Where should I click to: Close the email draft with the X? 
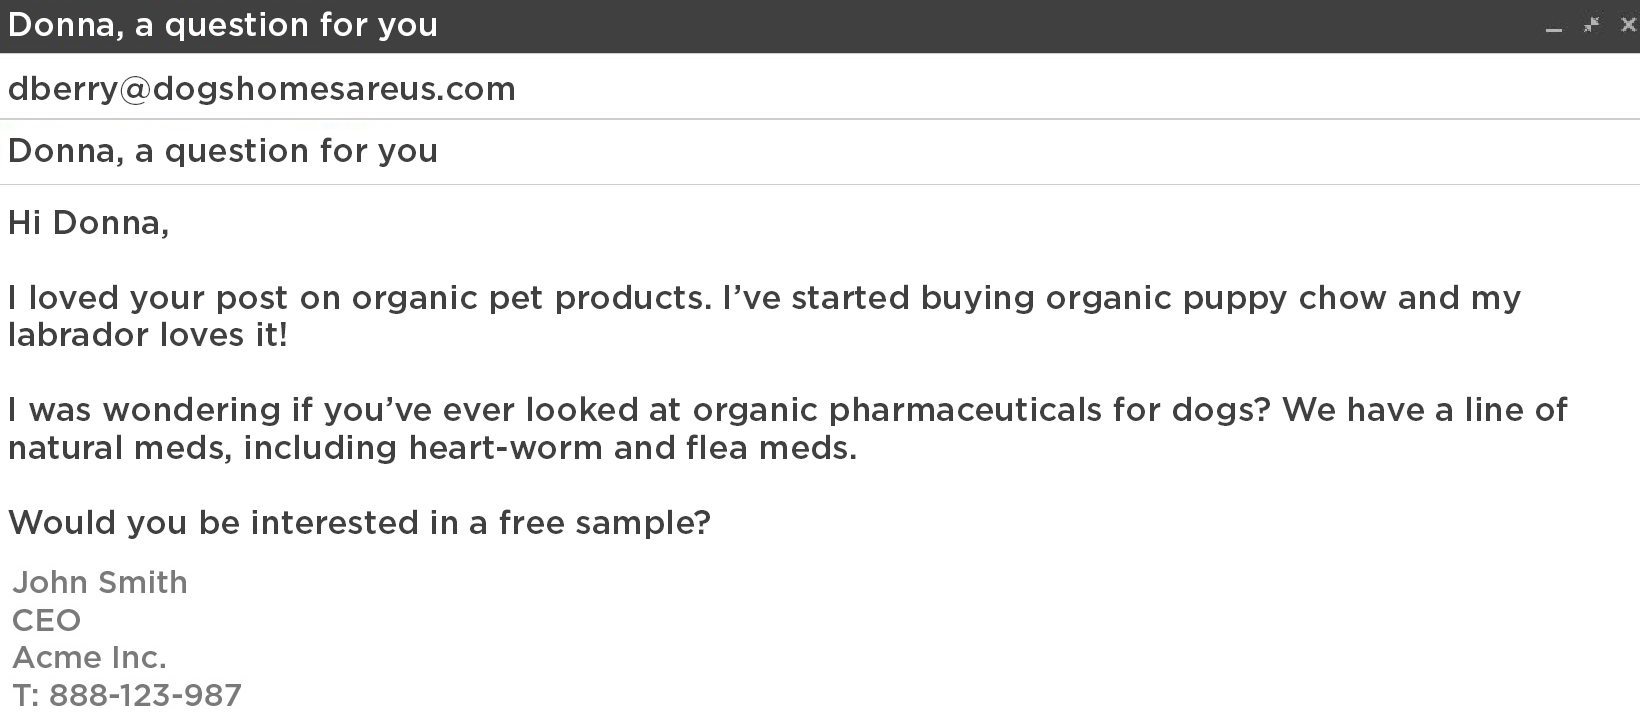1628,25
